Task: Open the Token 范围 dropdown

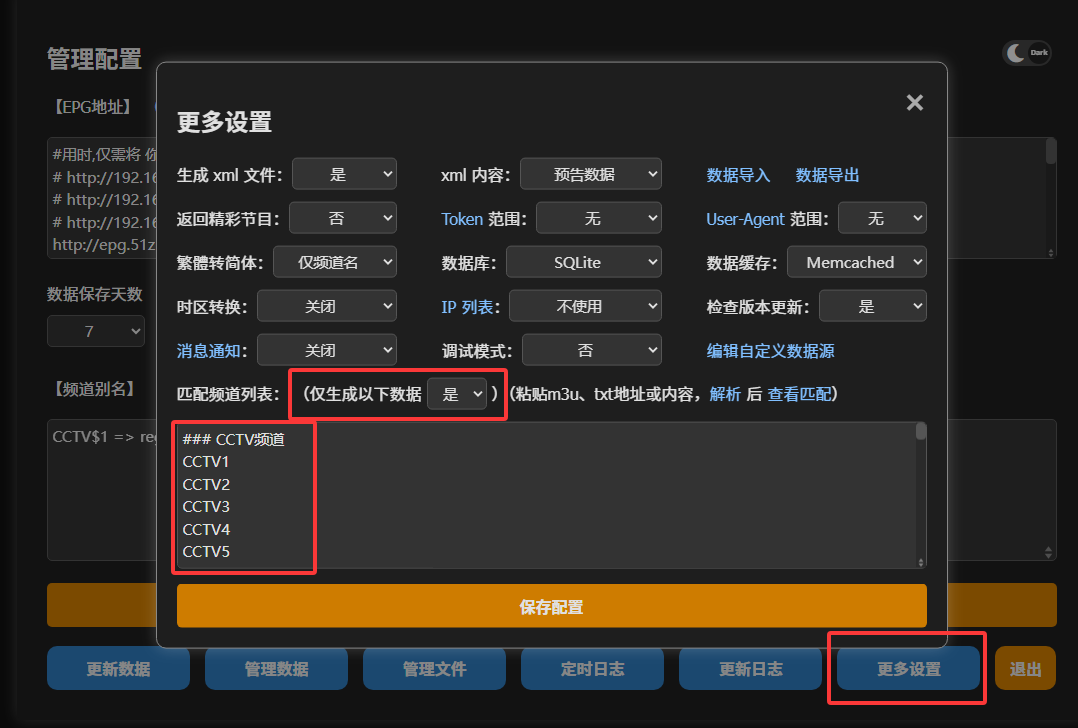Action: [599, 218]
